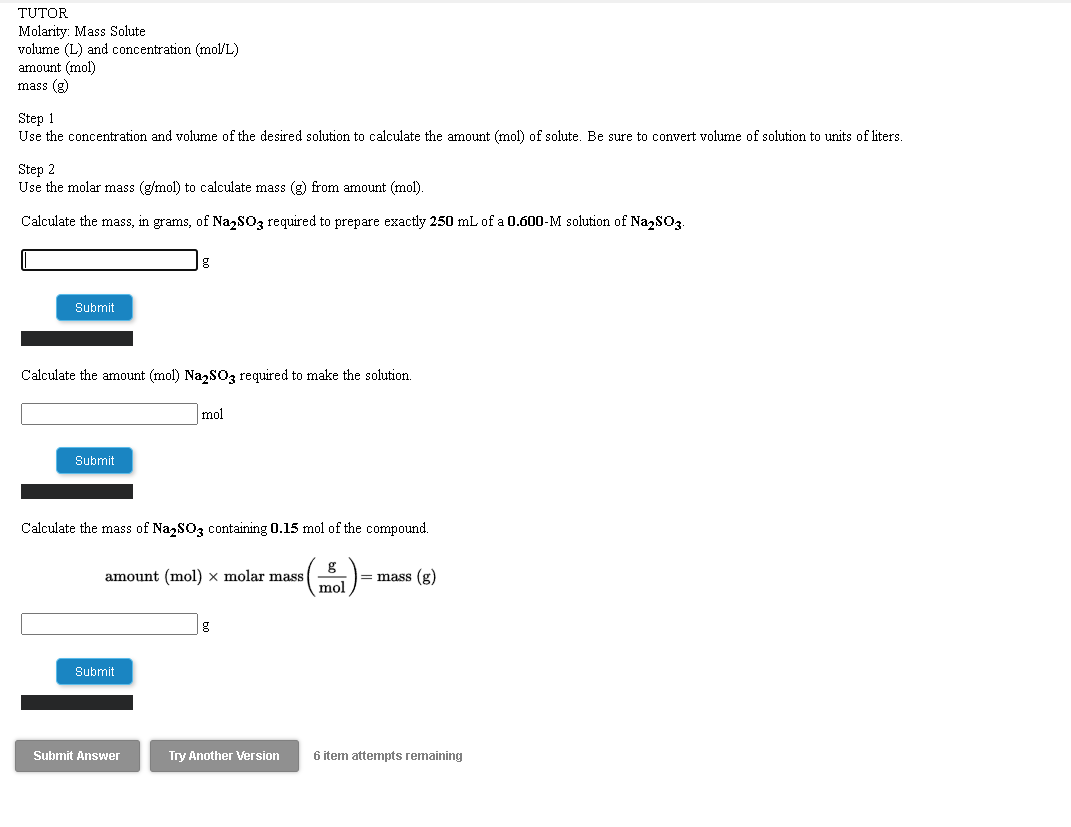Click the mol answer input field
This screenshot has height=827, width=1071.
[109, 413]
